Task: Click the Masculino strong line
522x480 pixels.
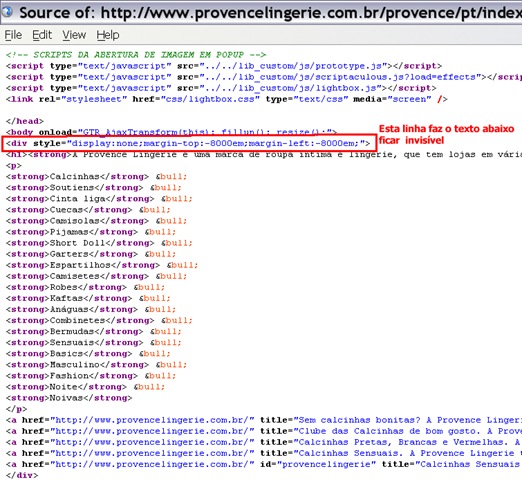Action: coord(96,364)
